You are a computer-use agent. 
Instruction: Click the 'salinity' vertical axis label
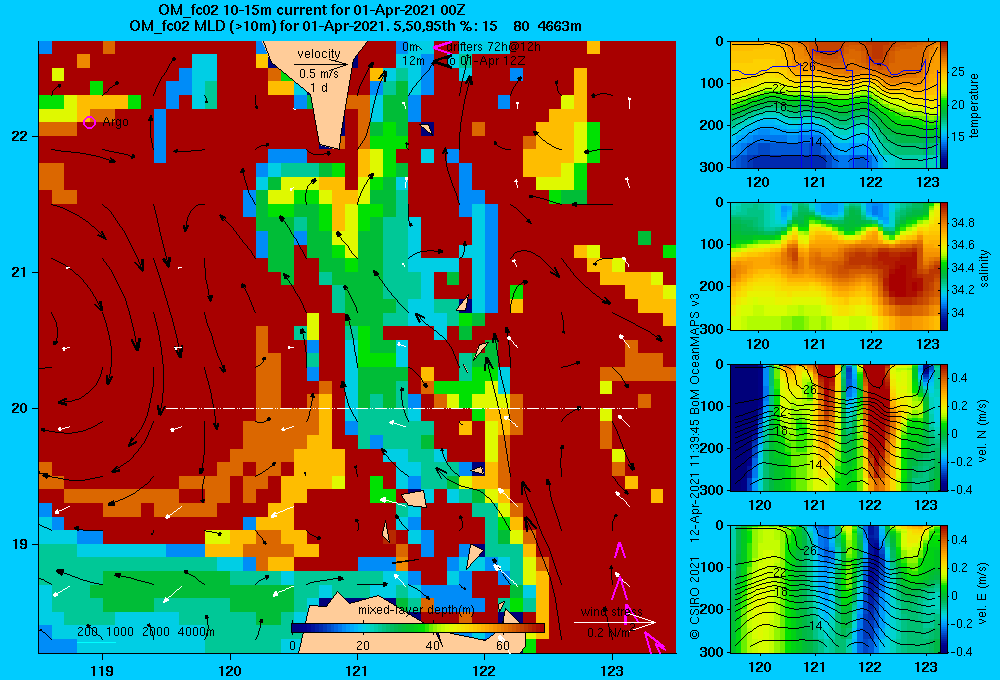(984, 268)
